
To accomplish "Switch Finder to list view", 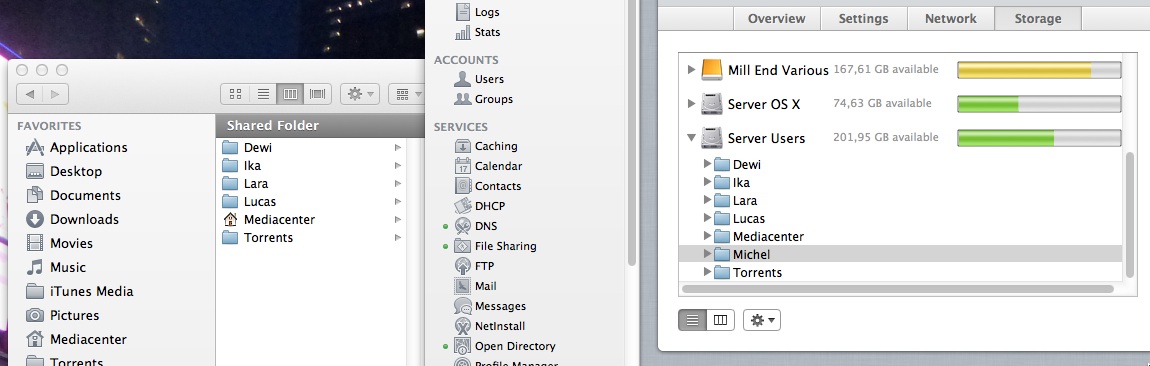I will coord(263,94).
